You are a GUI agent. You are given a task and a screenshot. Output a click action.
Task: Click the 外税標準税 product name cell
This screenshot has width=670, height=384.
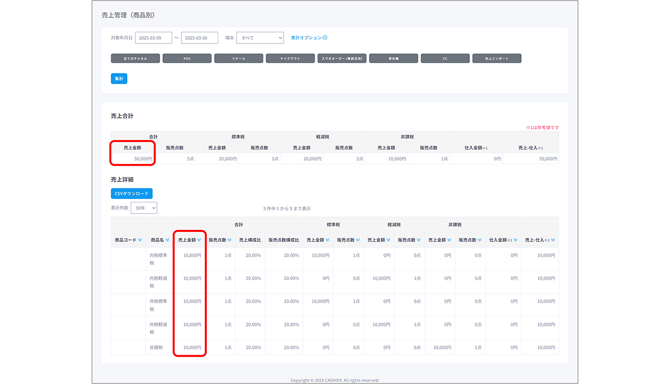click(x=159, y=305)
